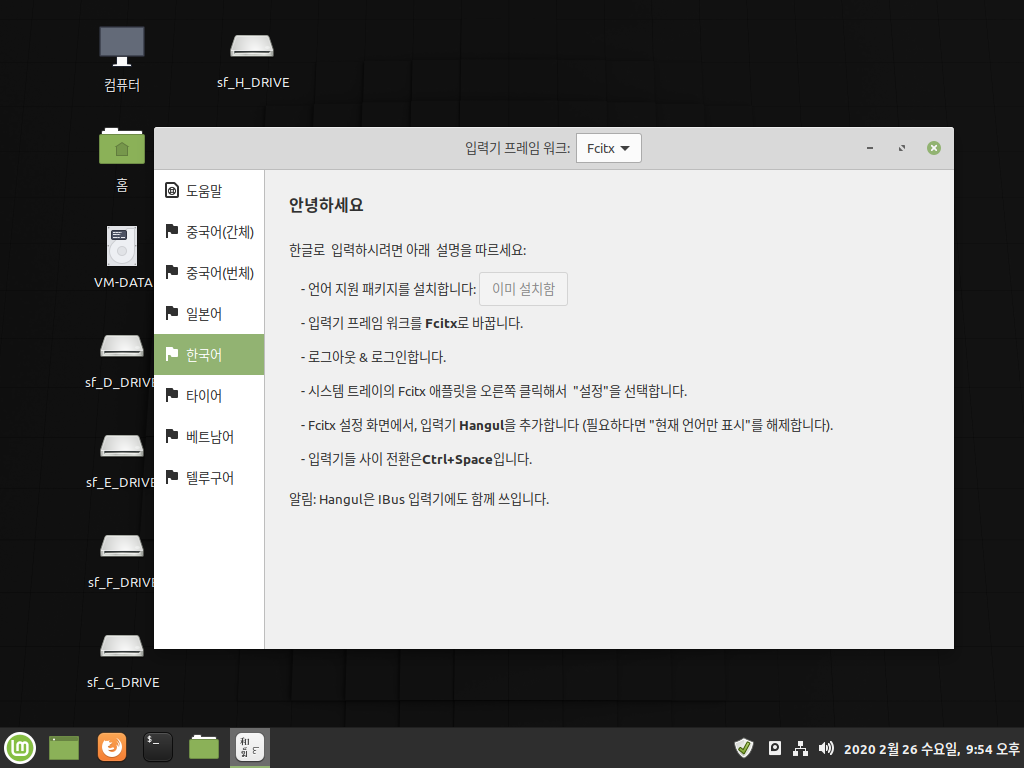Image resolution: width=1024 pixels, height=768 pixels.
Task: Select 도움말 in the sidebar
Action: [x=209, y=191]
